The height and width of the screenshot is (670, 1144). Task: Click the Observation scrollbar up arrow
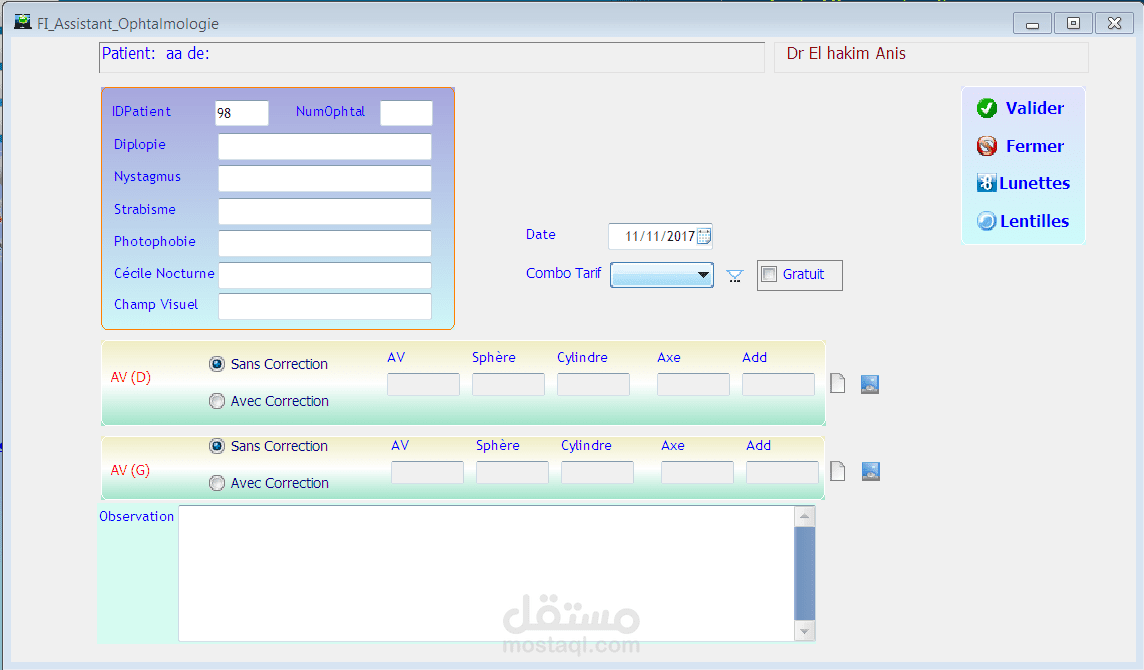[x=805, y=516]
